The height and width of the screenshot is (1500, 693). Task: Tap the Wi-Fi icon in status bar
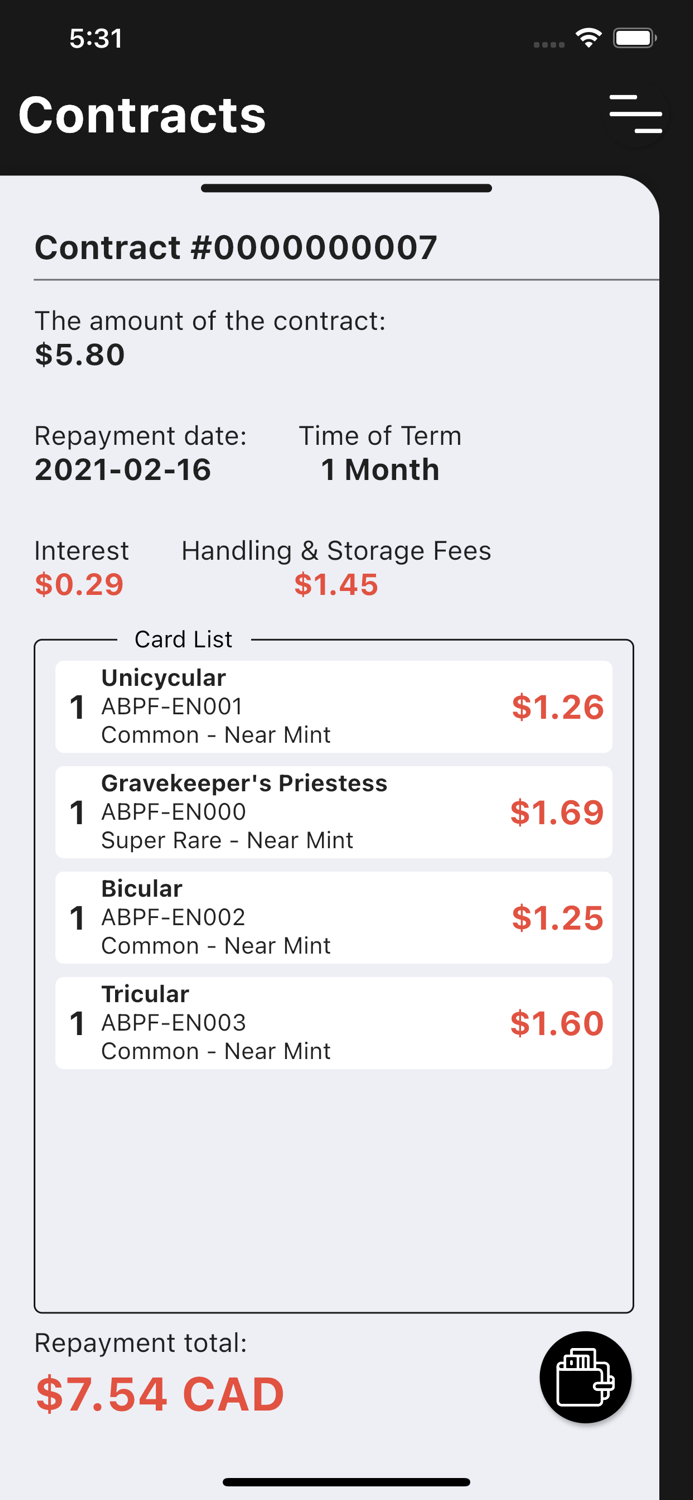point(588,38)
